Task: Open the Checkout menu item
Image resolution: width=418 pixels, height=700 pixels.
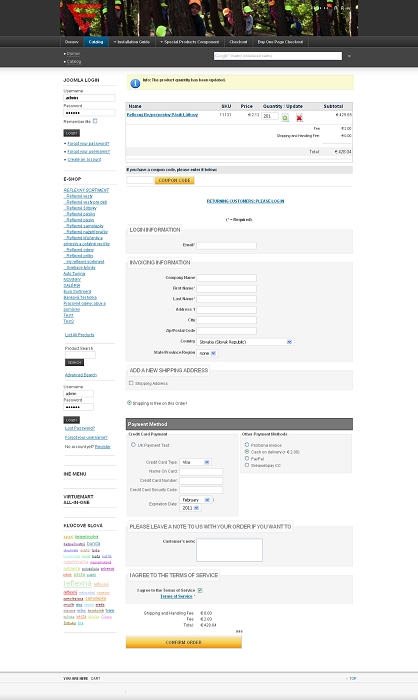Action: pos(238,42)
